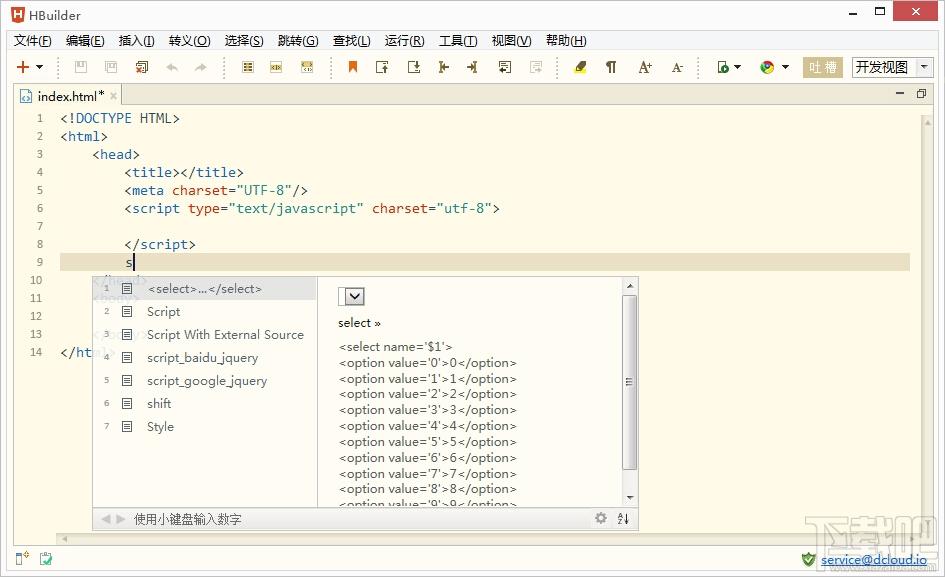Image resolution: width=945 pixels, height=577 pixels.
Task: Click the Close All files icon
Action: click(x=142, y=67)
